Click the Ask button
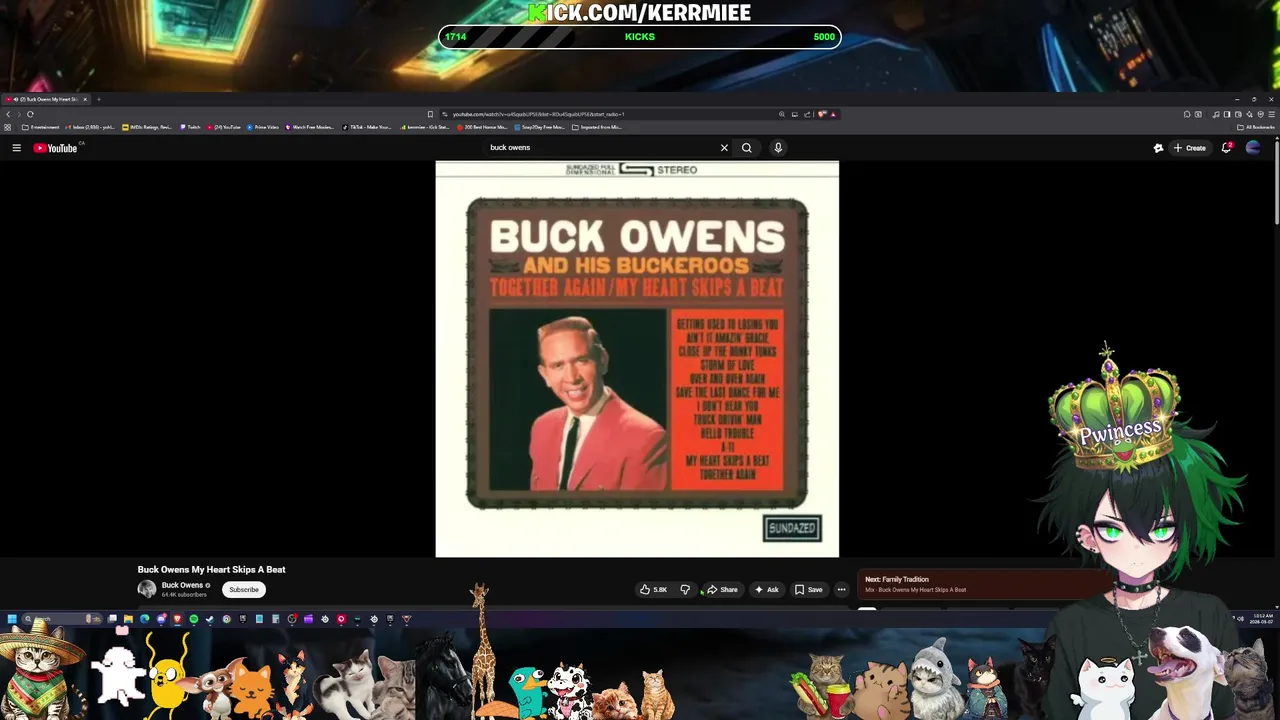Image resolution: width=1280 pixels, height=720 pixels. click(767, 590)
